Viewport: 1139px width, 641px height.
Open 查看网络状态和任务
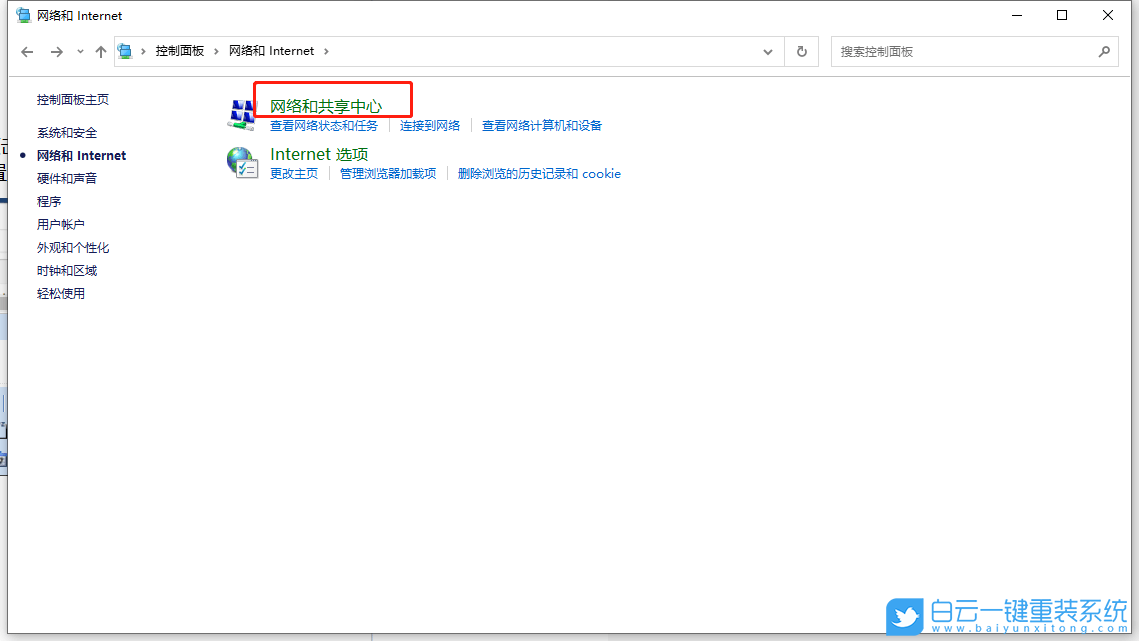tap(323, 125)
